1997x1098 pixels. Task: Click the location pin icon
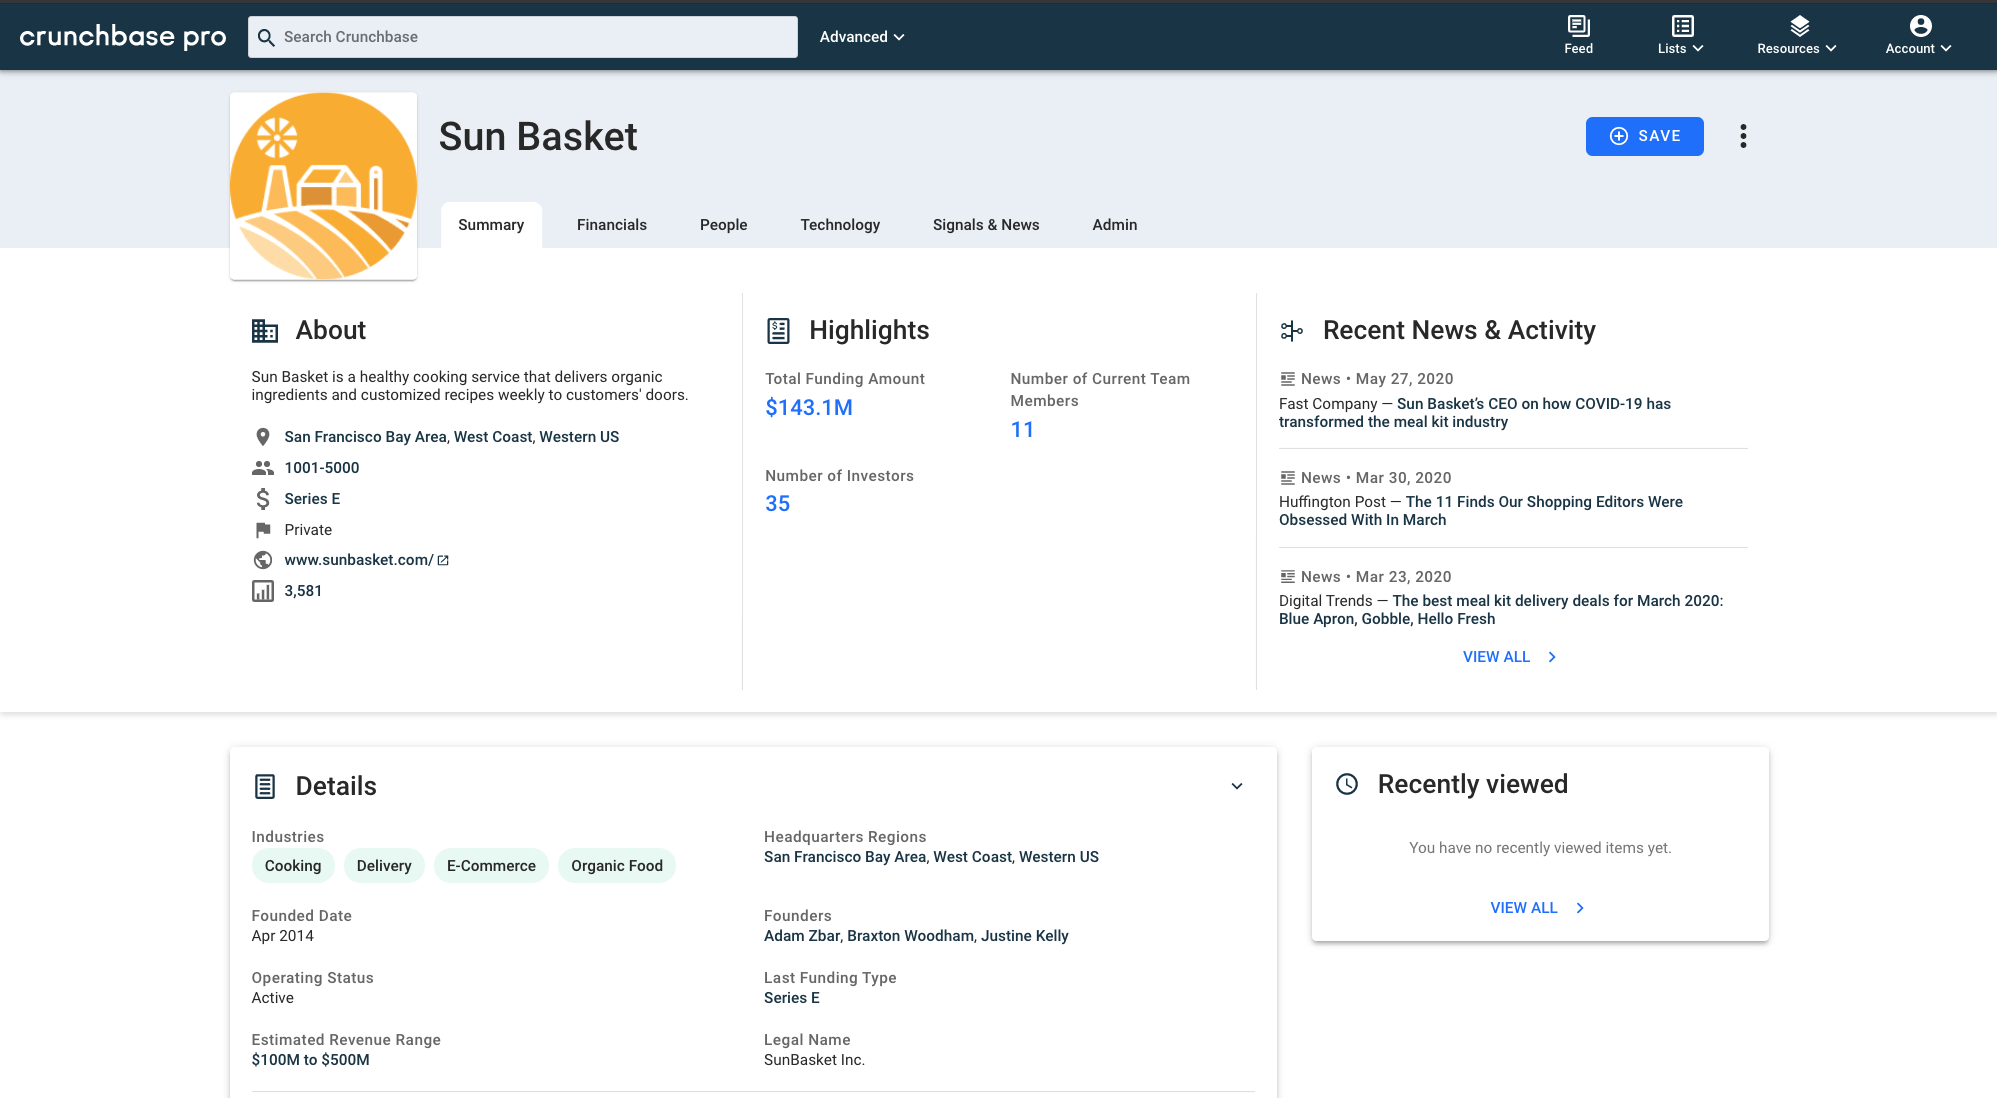click(x=263, y=437)
